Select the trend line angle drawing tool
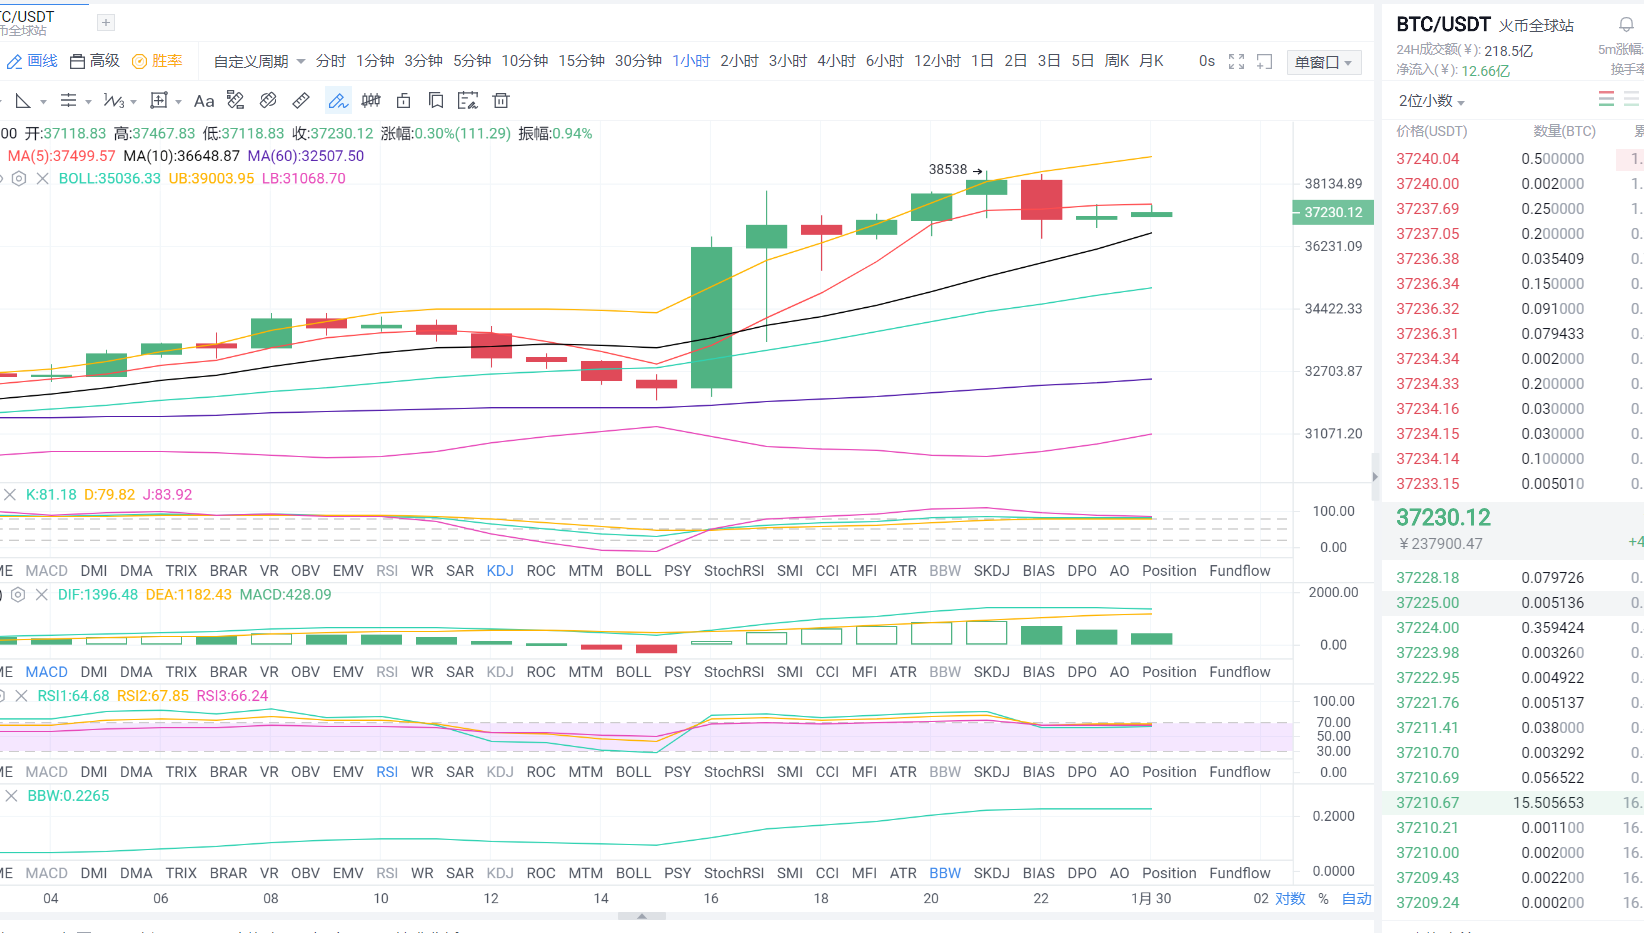The image size is (1644, 933). [x=22, y=101]
